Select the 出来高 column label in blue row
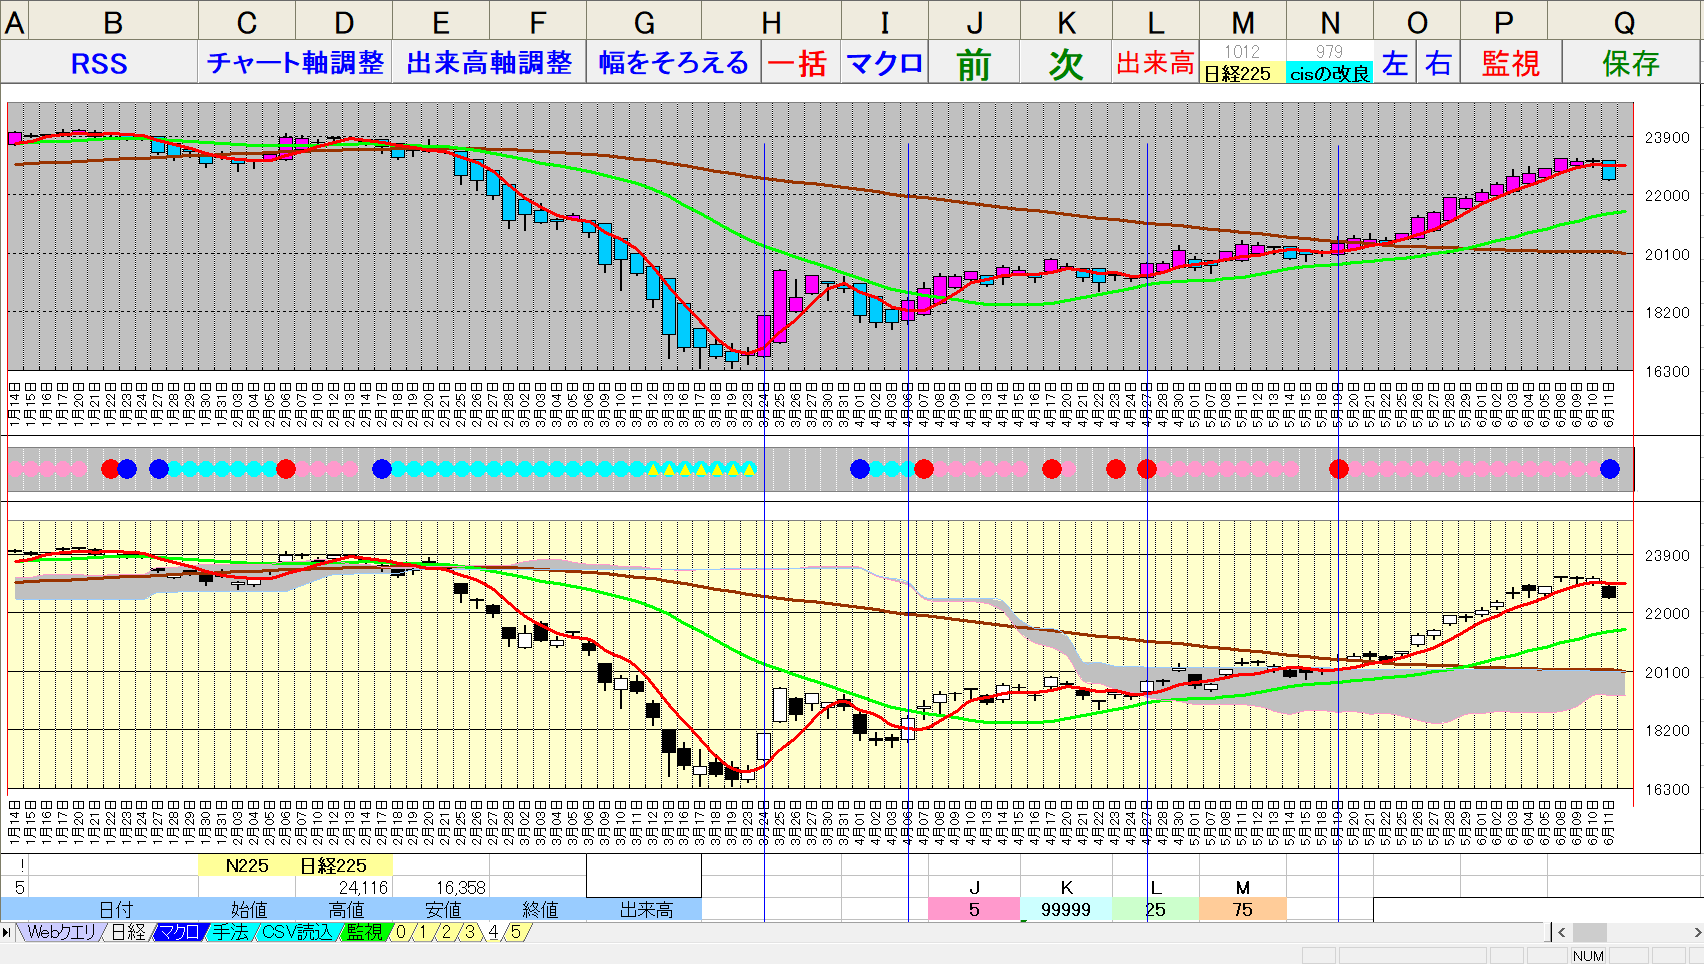 point(645,909)
